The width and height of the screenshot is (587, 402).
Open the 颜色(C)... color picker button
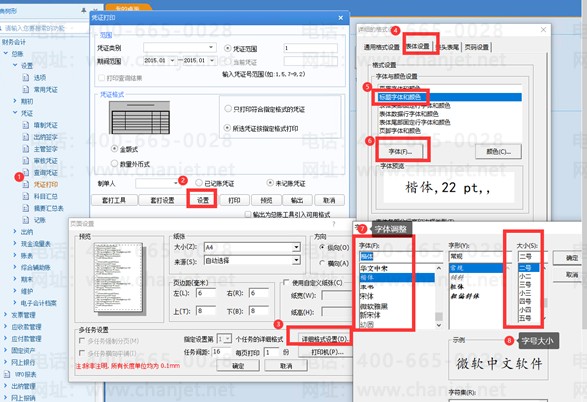(x=498, y=151)
